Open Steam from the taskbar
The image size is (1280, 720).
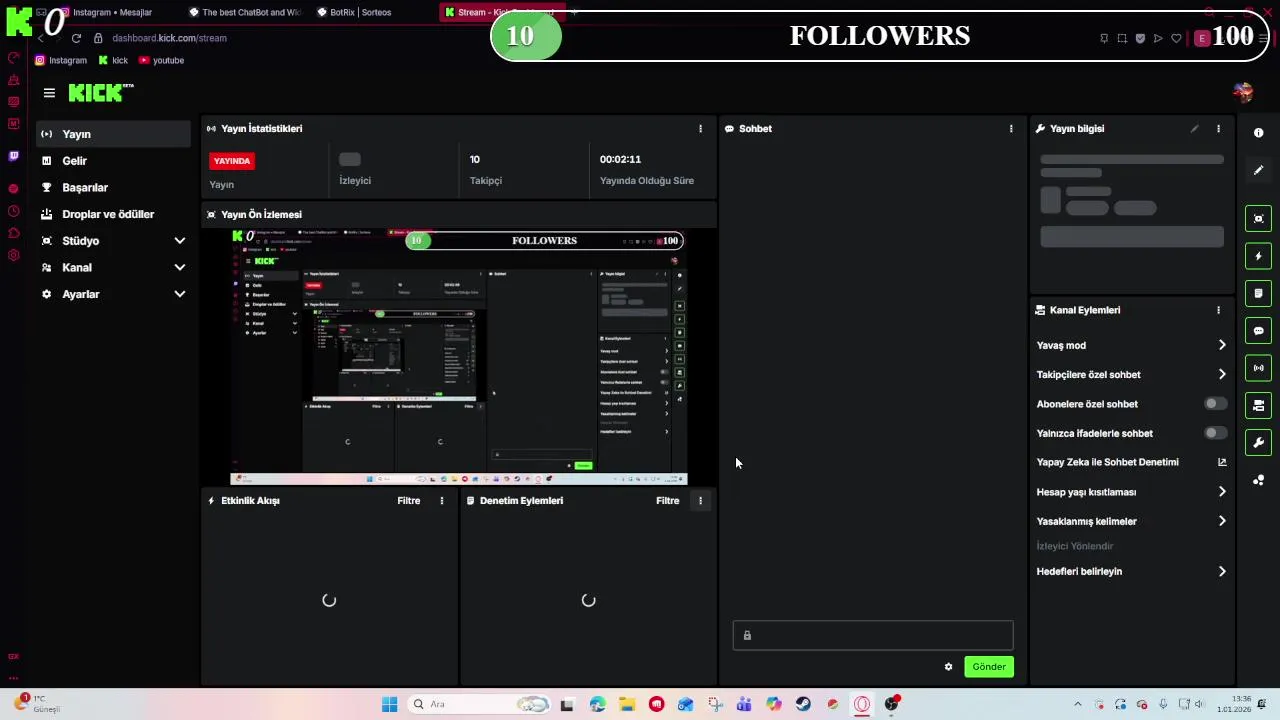point(803,704)
